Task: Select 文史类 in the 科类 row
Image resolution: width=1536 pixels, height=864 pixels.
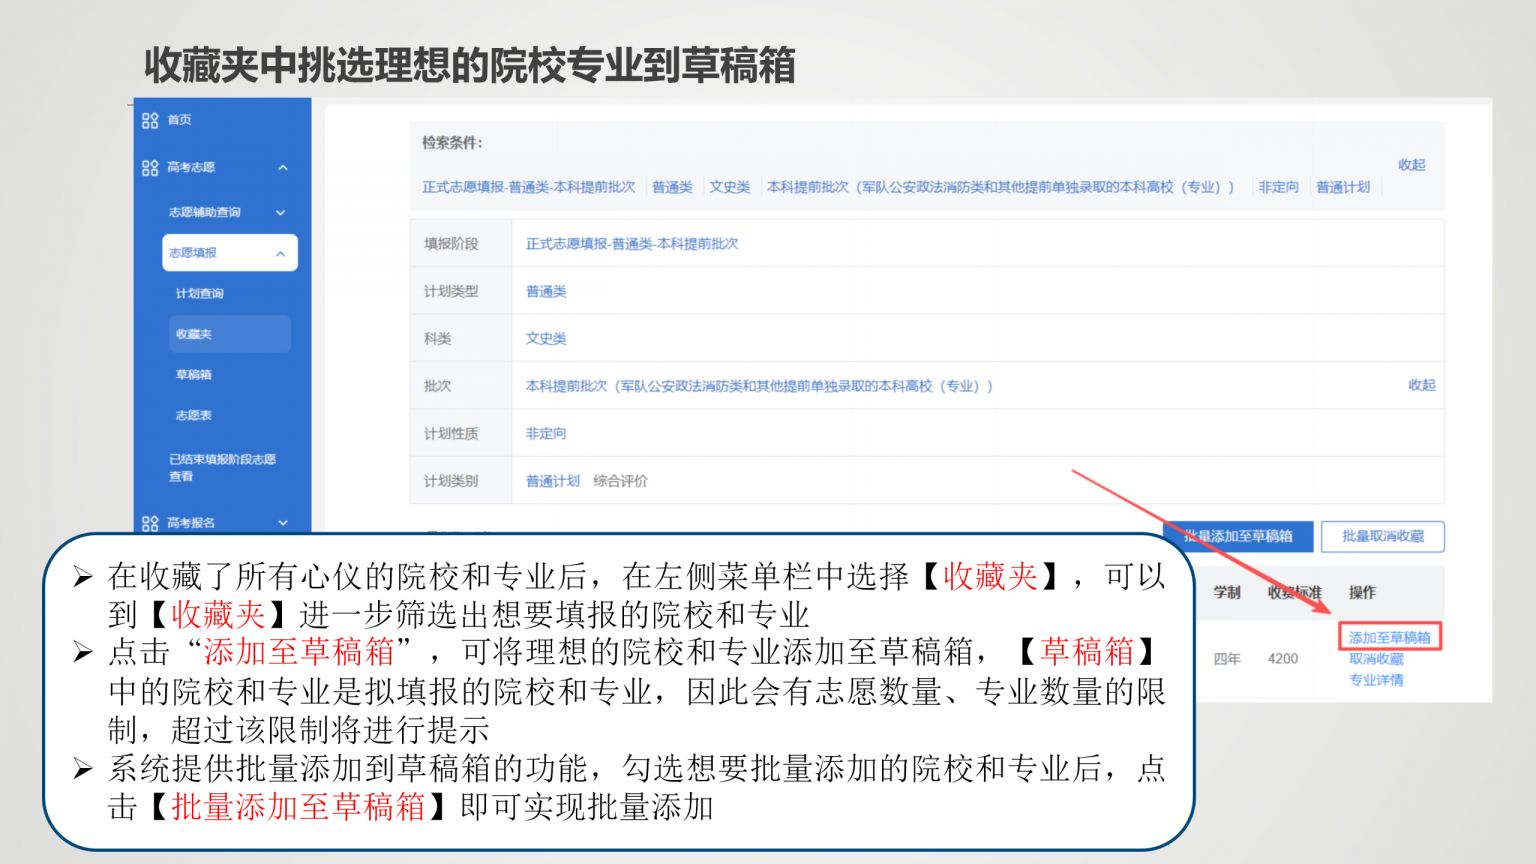Action: [x=546, y=338]
